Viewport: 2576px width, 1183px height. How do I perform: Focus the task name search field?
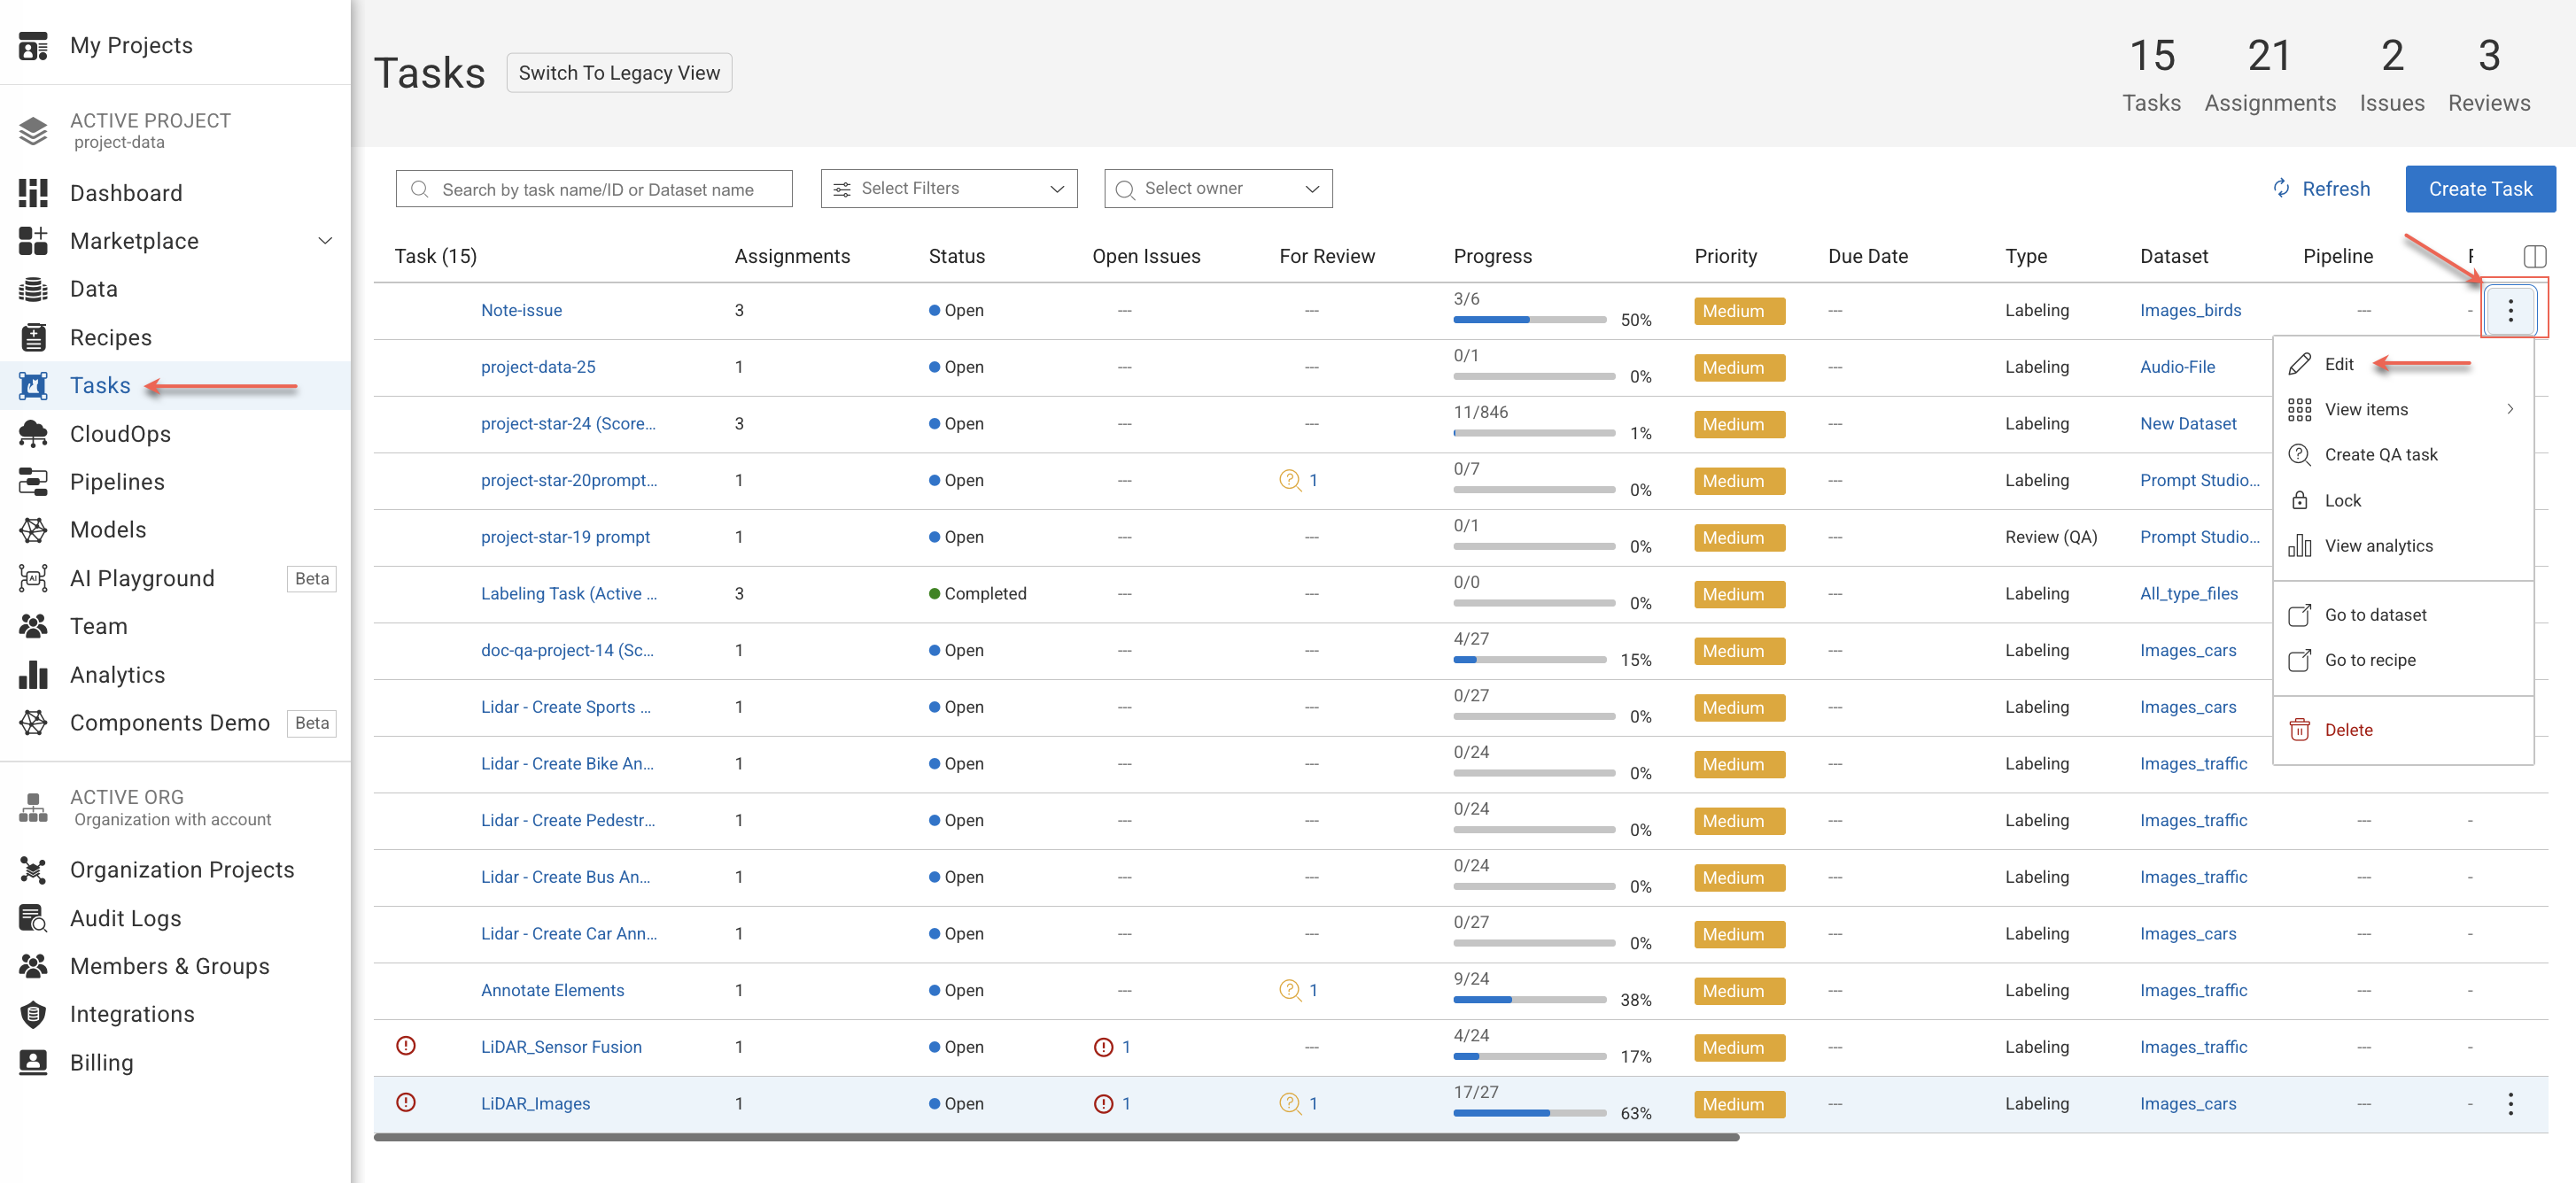(x=594, y=189)
